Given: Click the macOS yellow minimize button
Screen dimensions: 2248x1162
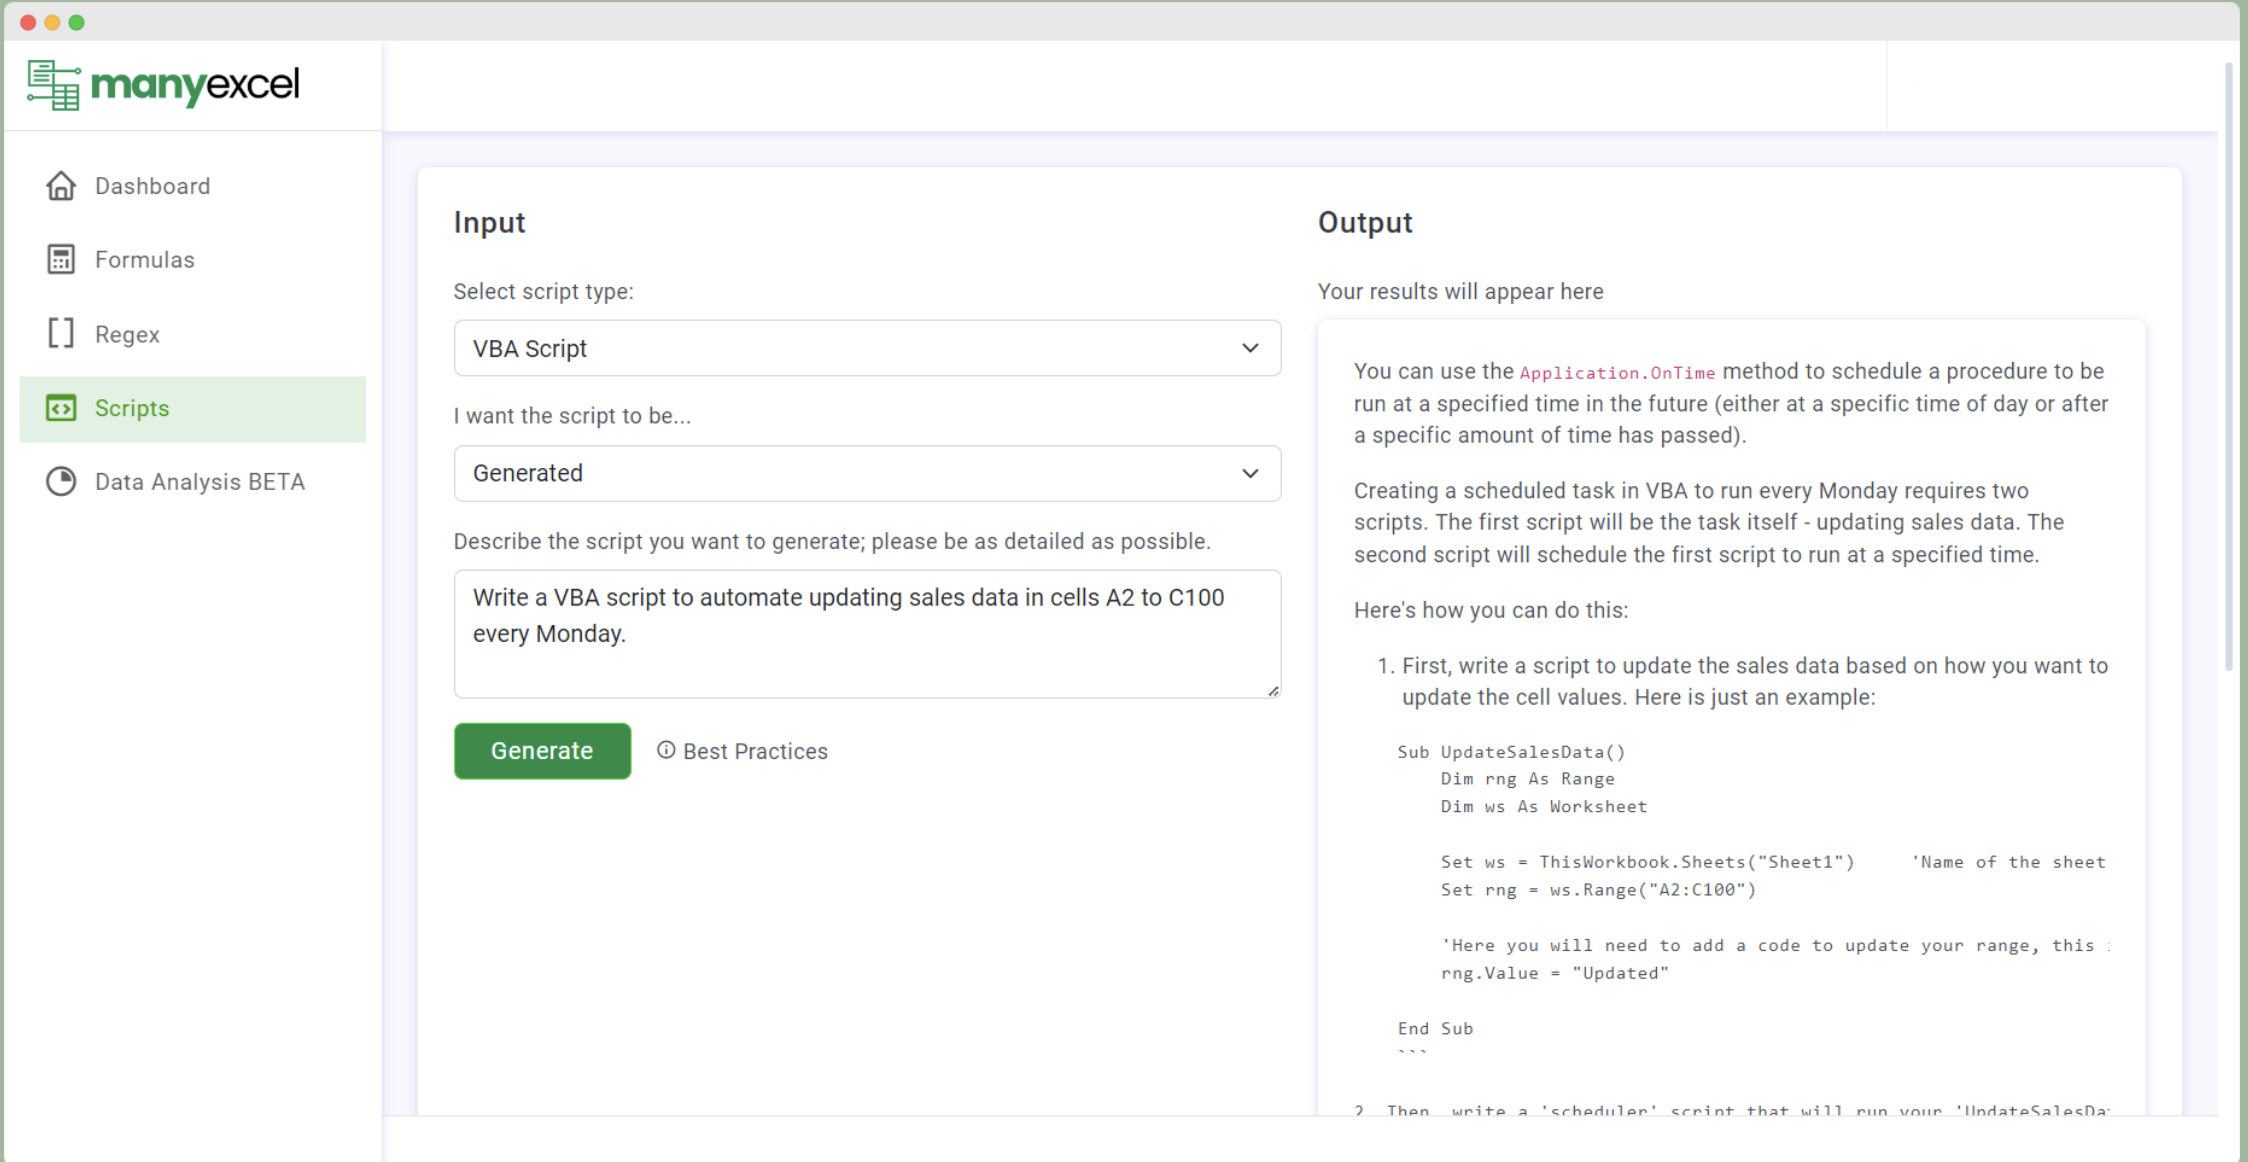Looking at the screenshot, I should tap(52, 22).
